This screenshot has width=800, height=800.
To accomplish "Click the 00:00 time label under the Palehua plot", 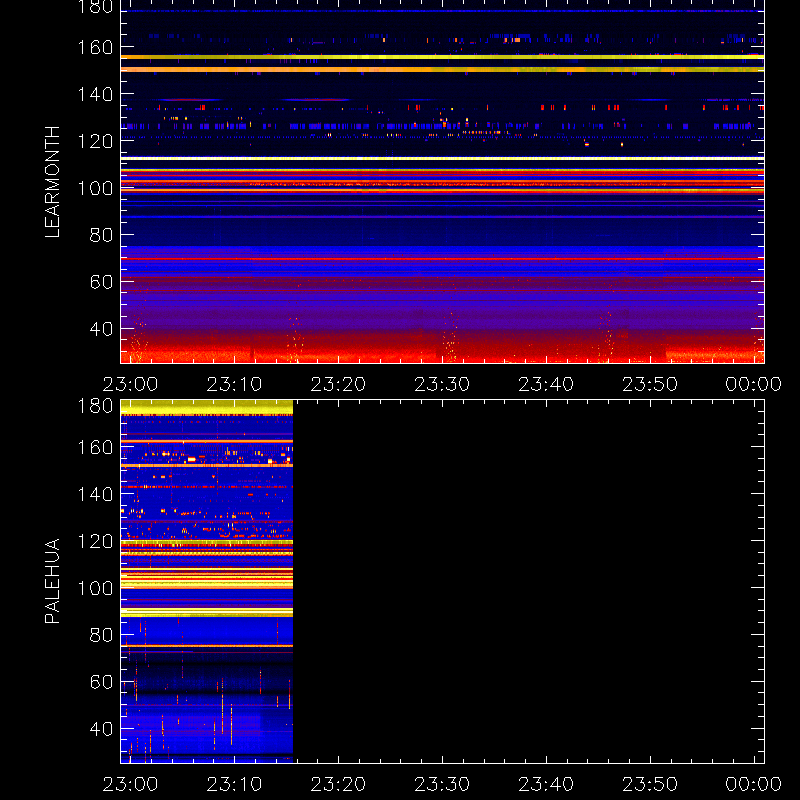I will [x=754, y=784].
